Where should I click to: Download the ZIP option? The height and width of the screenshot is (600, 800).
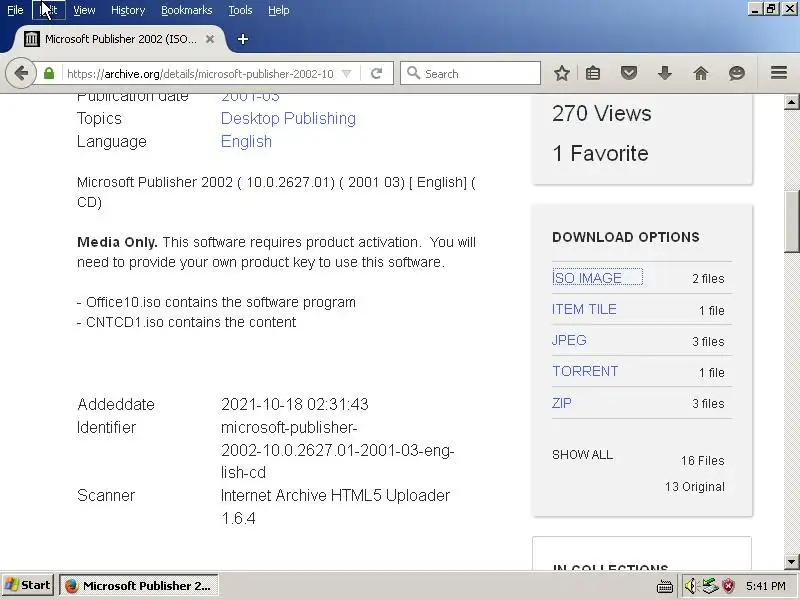tap(562, 403)
